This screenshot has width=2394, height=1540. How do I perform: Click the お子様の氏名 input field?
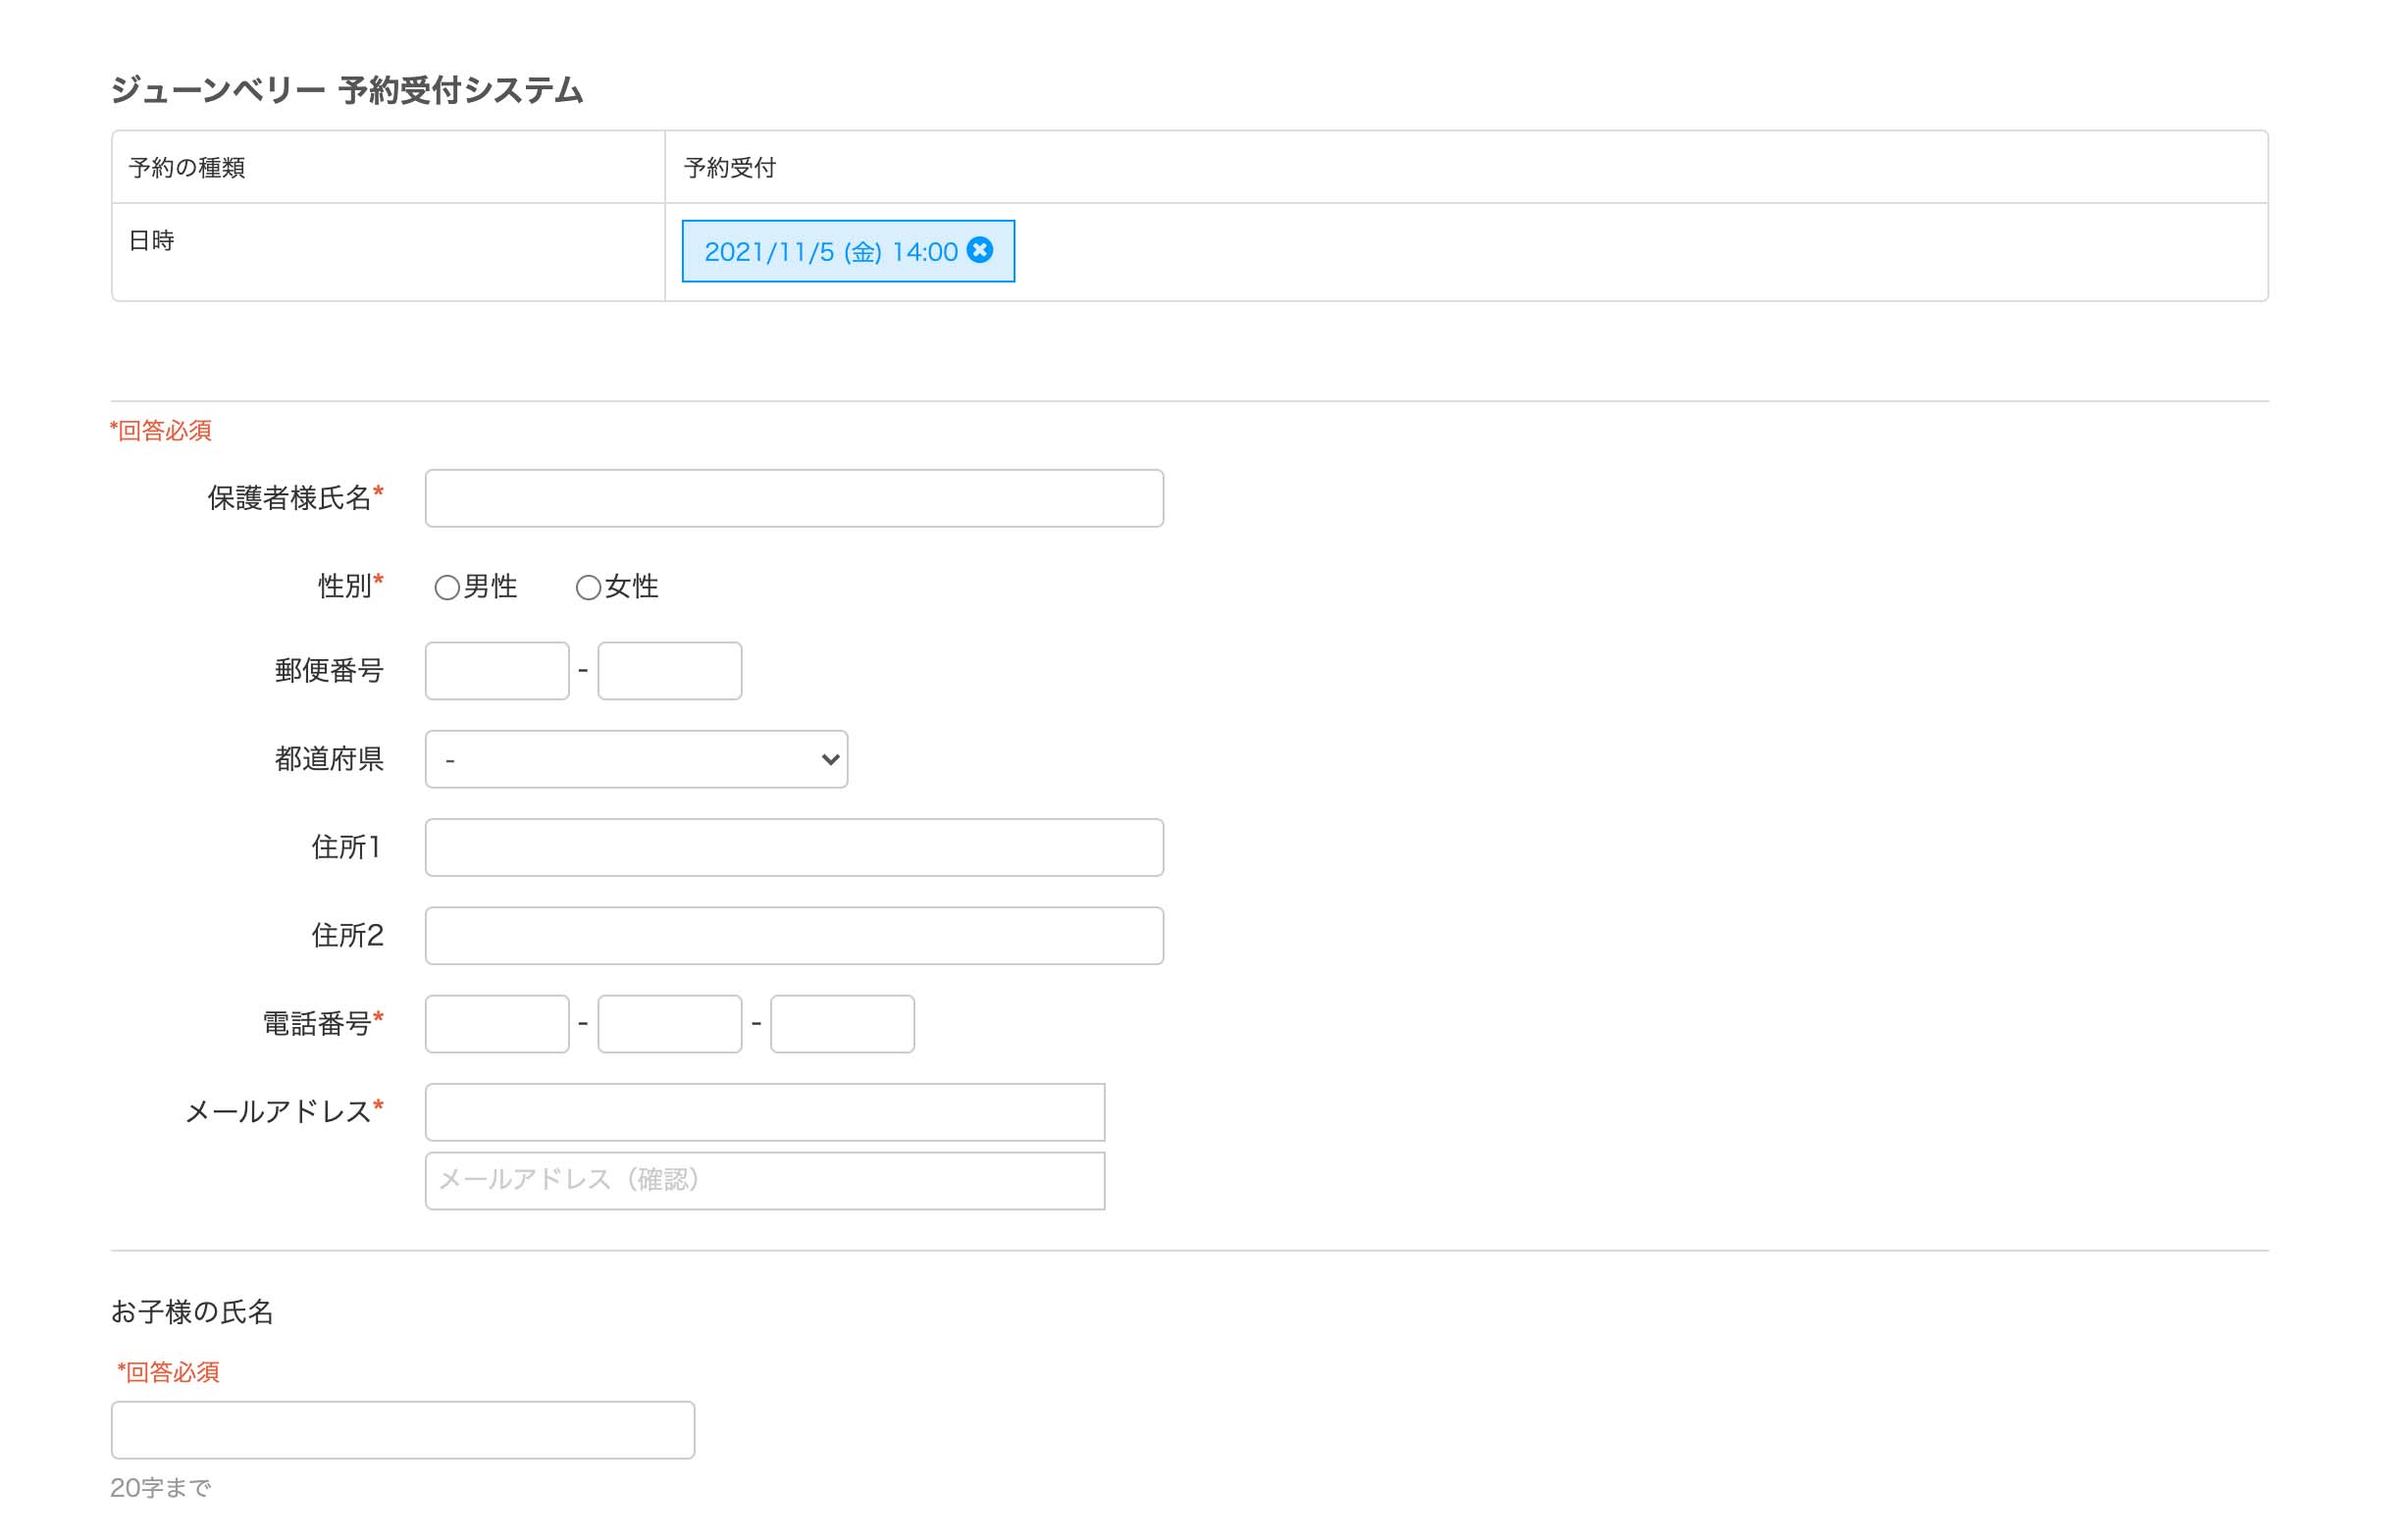pos(403,1430)
